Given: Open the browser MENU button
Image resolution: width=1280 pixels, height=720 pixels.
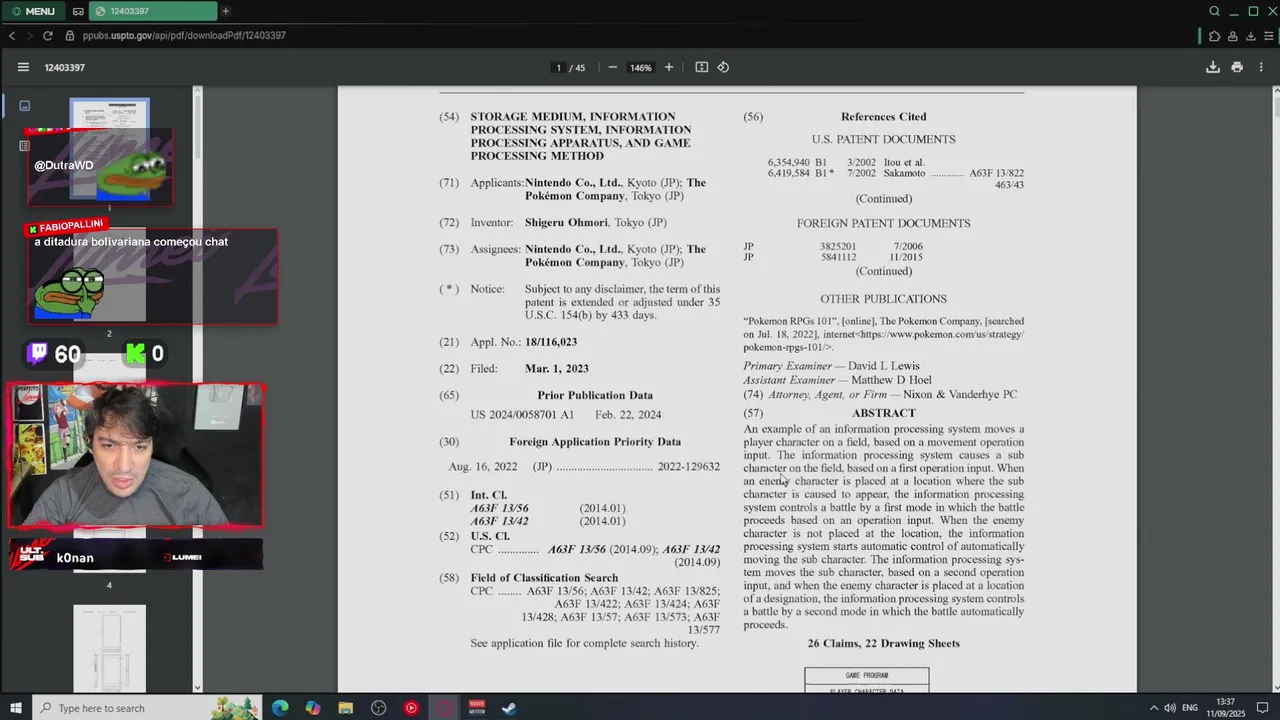Looking at the screenshot, I should coord(34,11).
